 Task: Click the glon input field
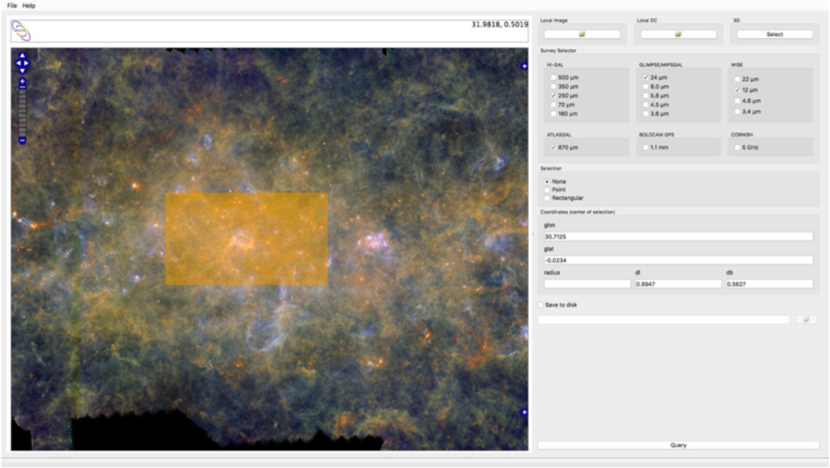coord(678,237)
